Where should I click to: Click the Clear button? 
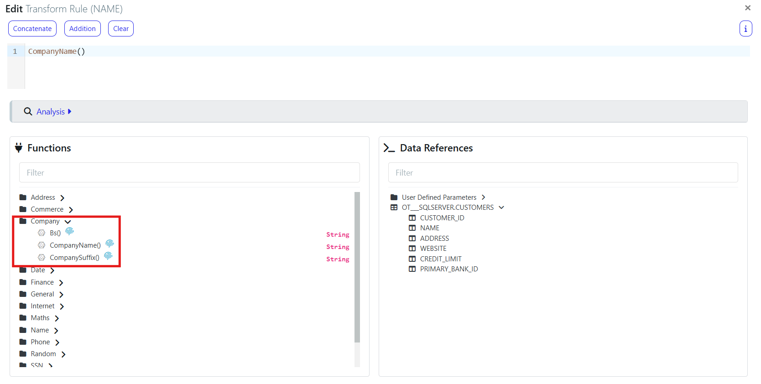pyautogui.click(x=121, y=29)
